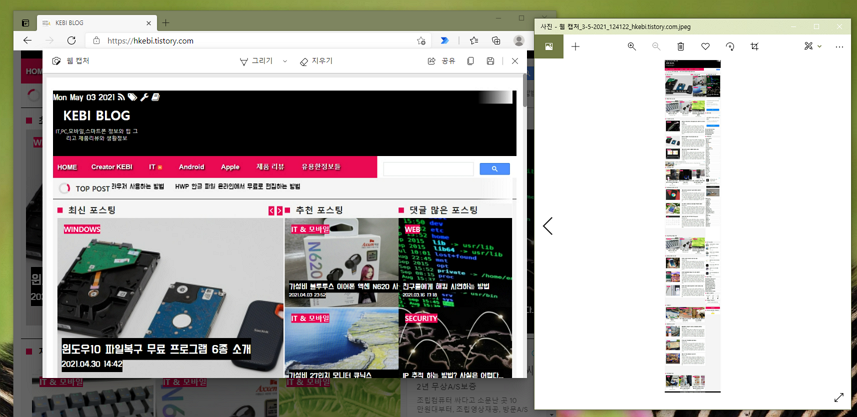Open Edge vertical tabs menu icon
The height and width of the screenshot is (417, 857).
25,23
